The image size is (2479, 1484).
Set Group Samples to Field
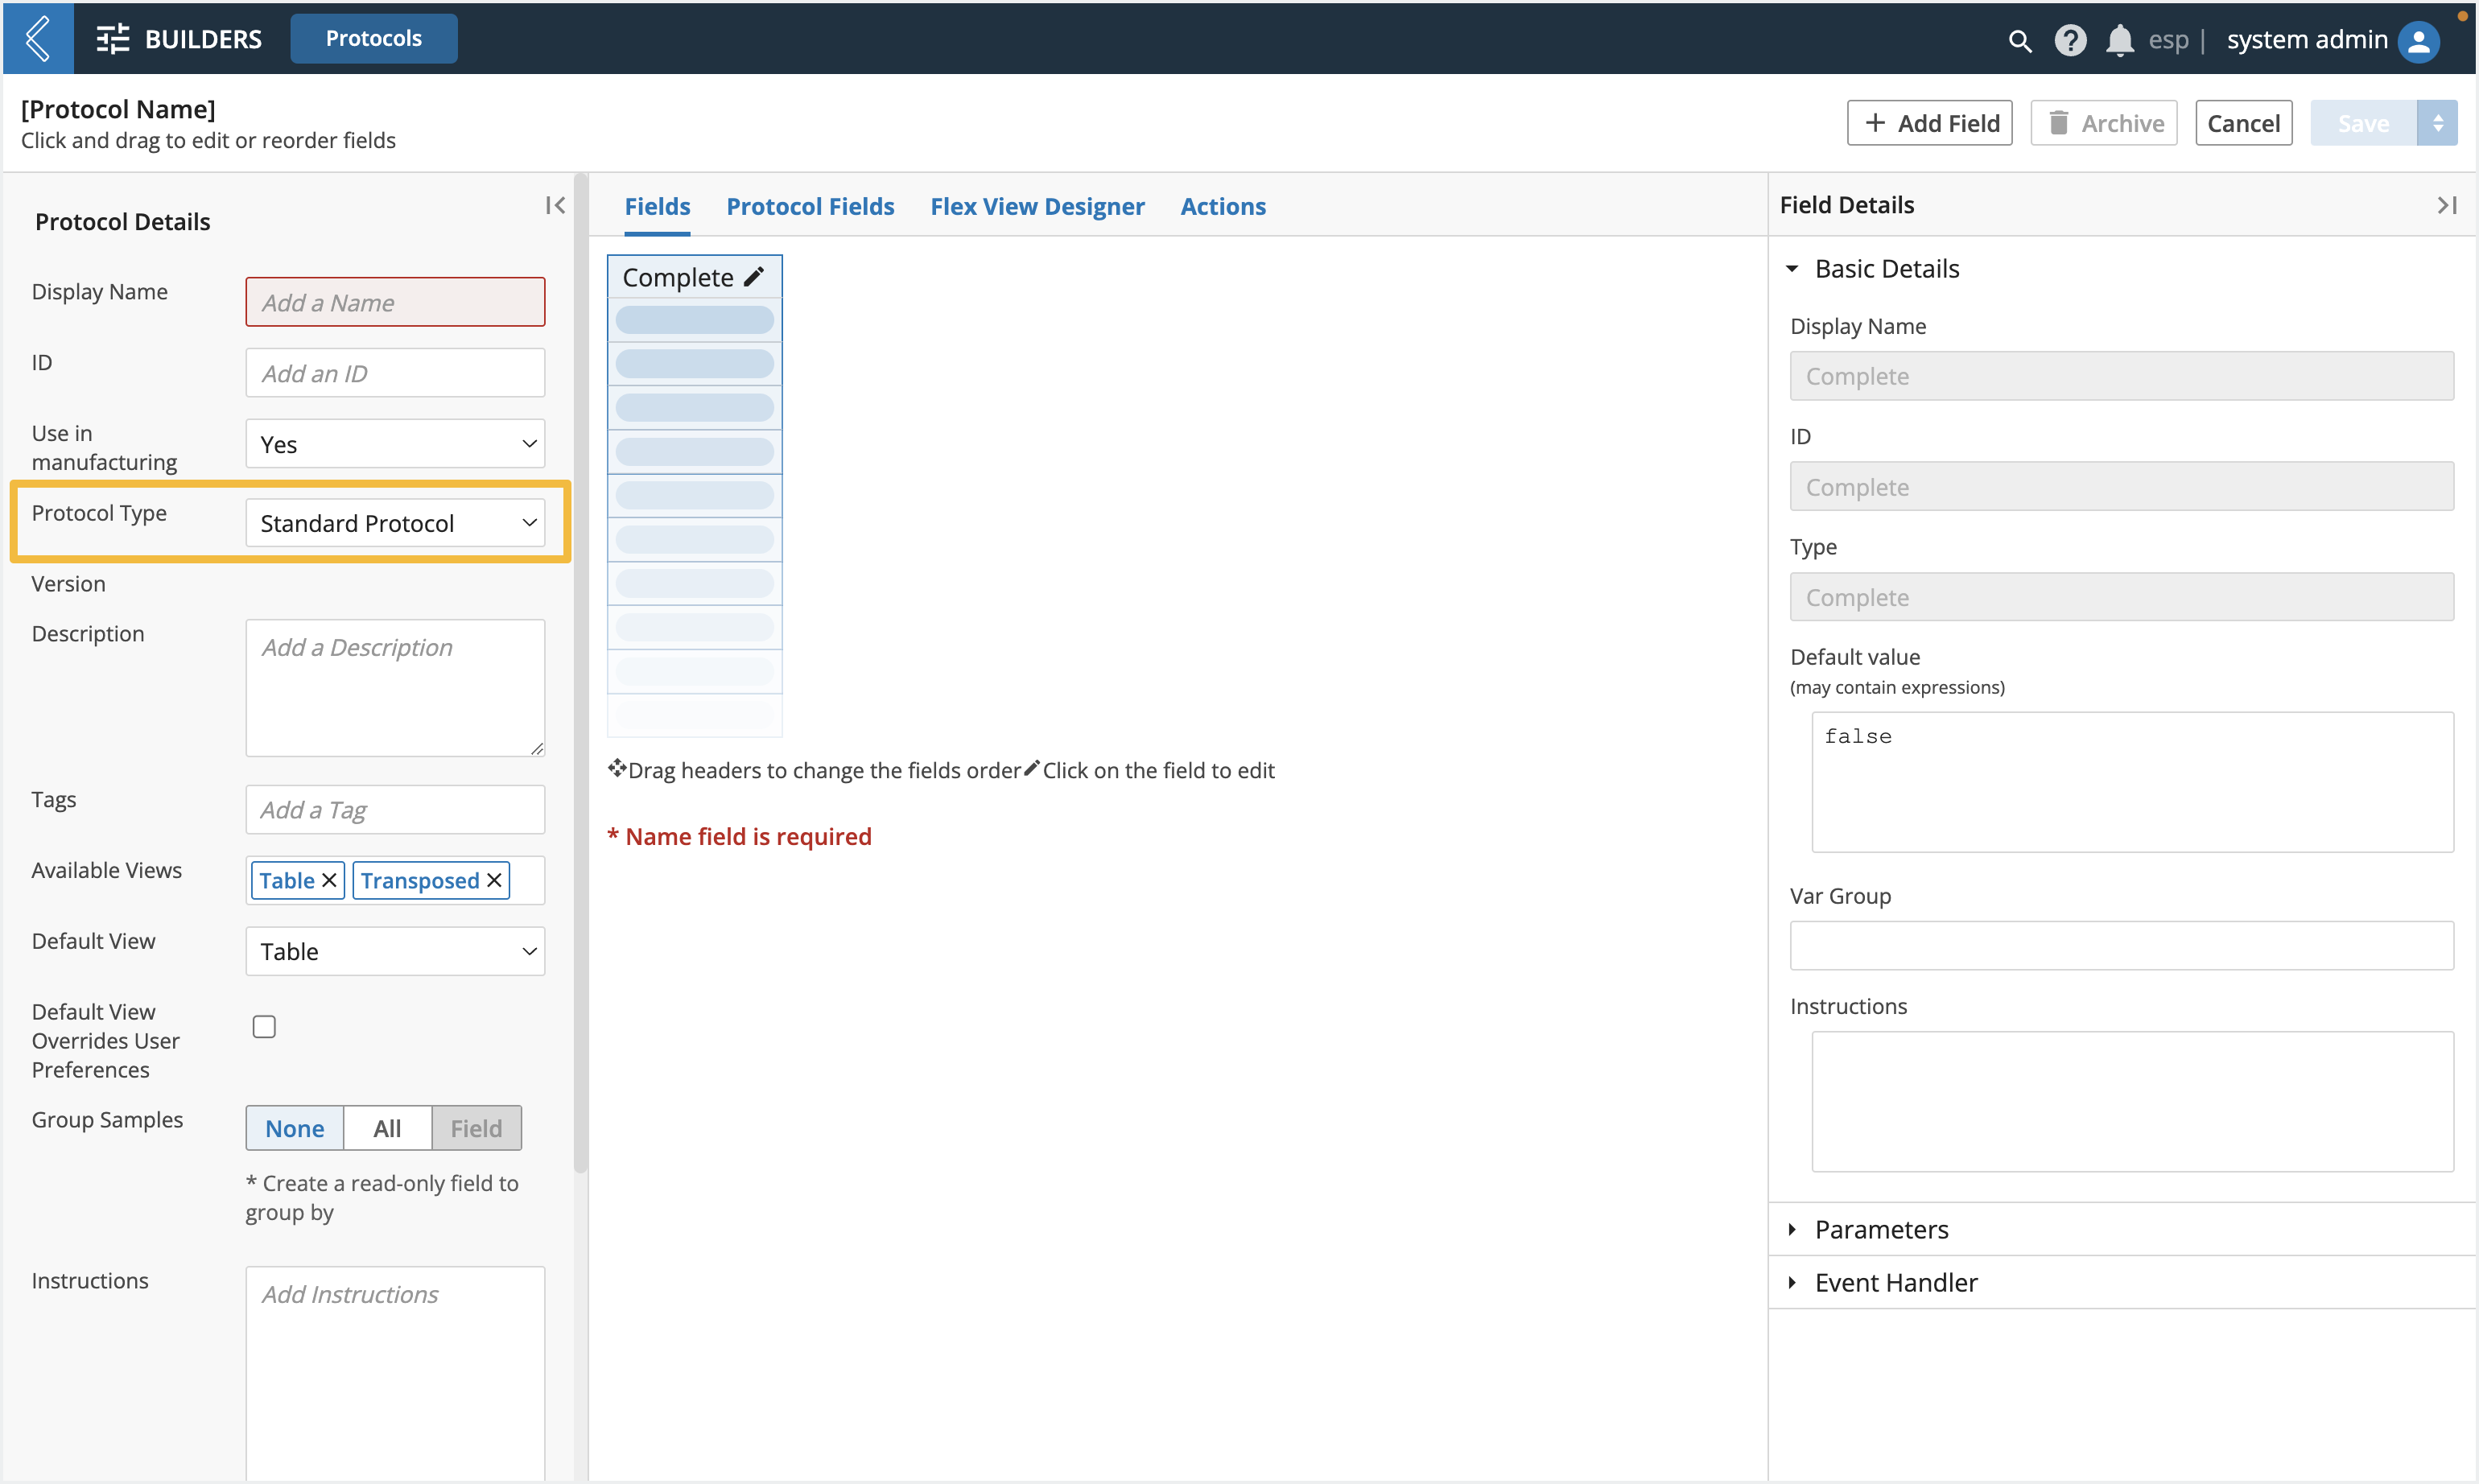pyautogui.click(x=476, y=1128)
